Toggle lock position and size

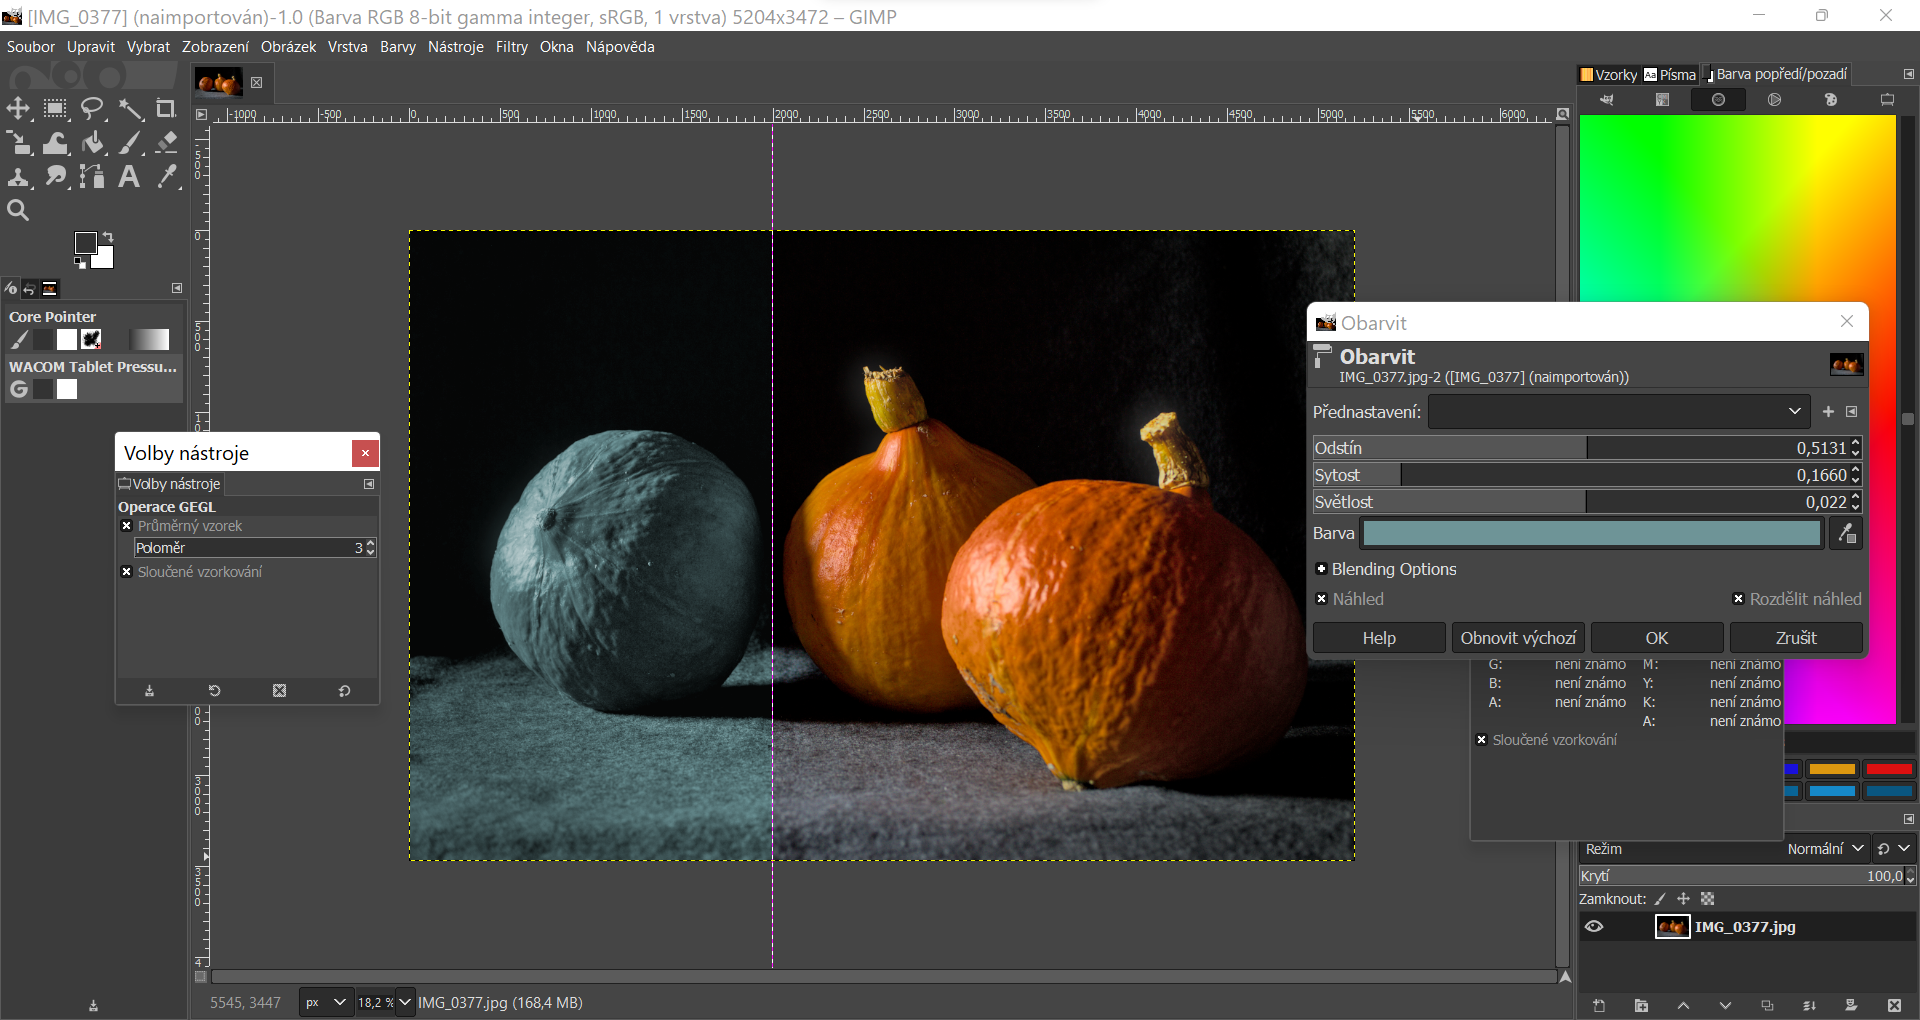click(x=1684, y=899)
